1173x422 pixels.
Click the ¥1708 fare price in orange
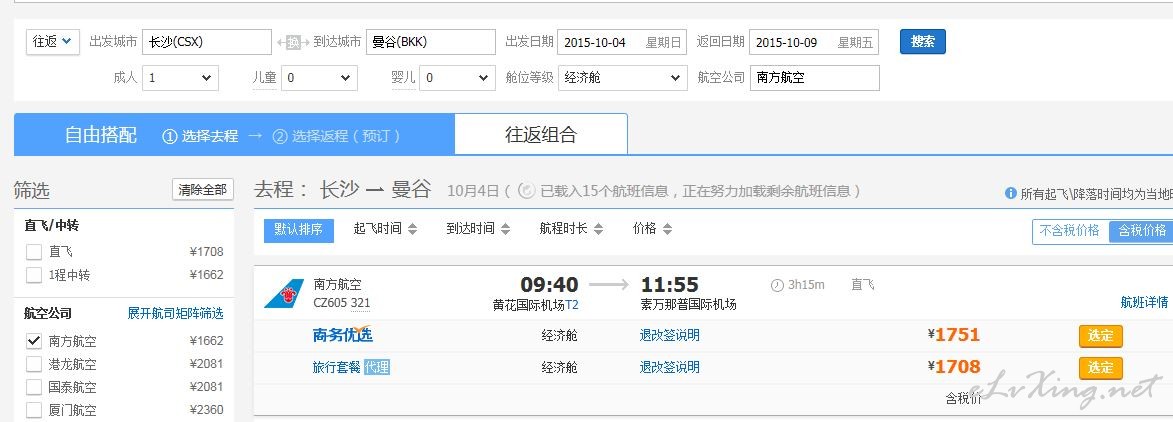pyautogui.click(x=953, y=367)
